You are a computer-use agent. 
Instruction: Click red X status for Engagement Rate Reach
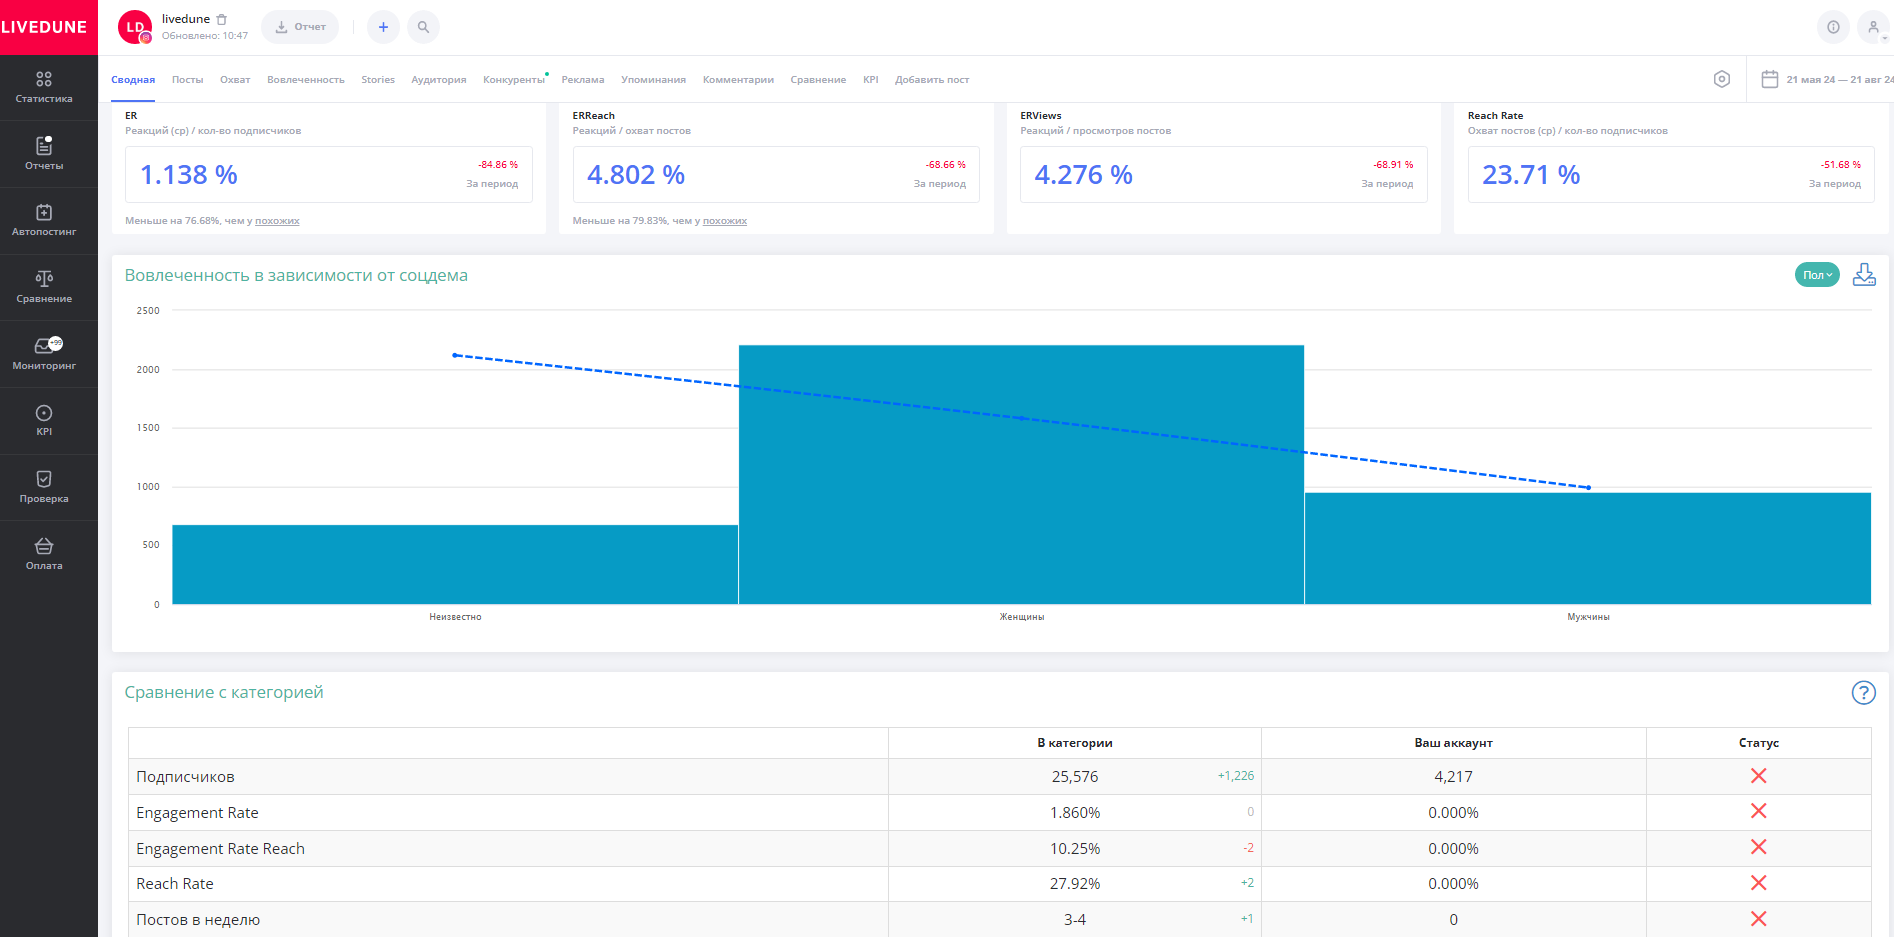click(1759, 847)
